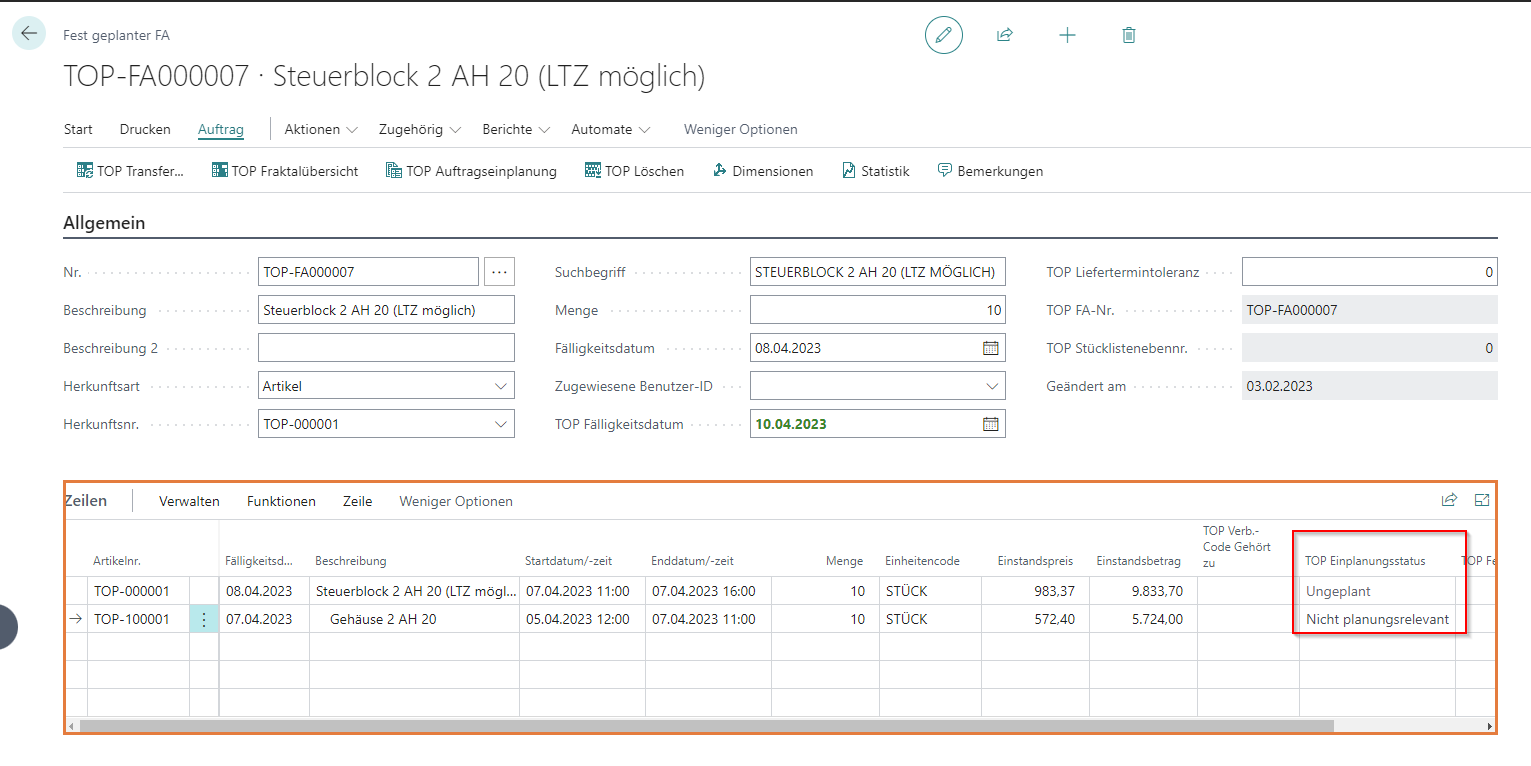Click the share icon in header
The width and height of the screenshot is (1531, 766).
(x=1004, y=35)
